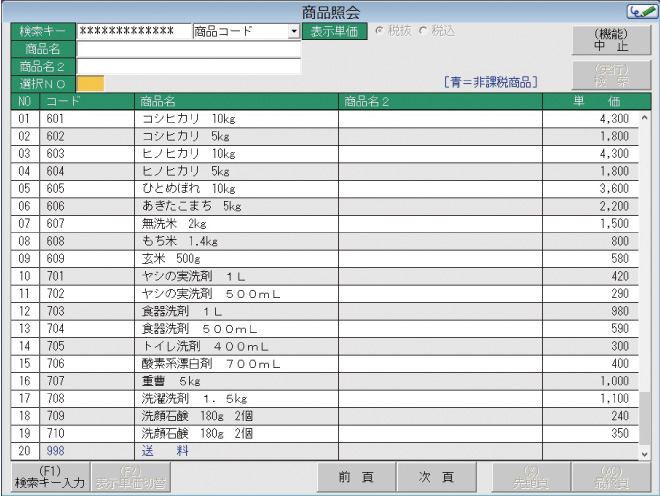660x496 pixels.
Task: Click the green pen icon in title bar
Action: [638, 11]
